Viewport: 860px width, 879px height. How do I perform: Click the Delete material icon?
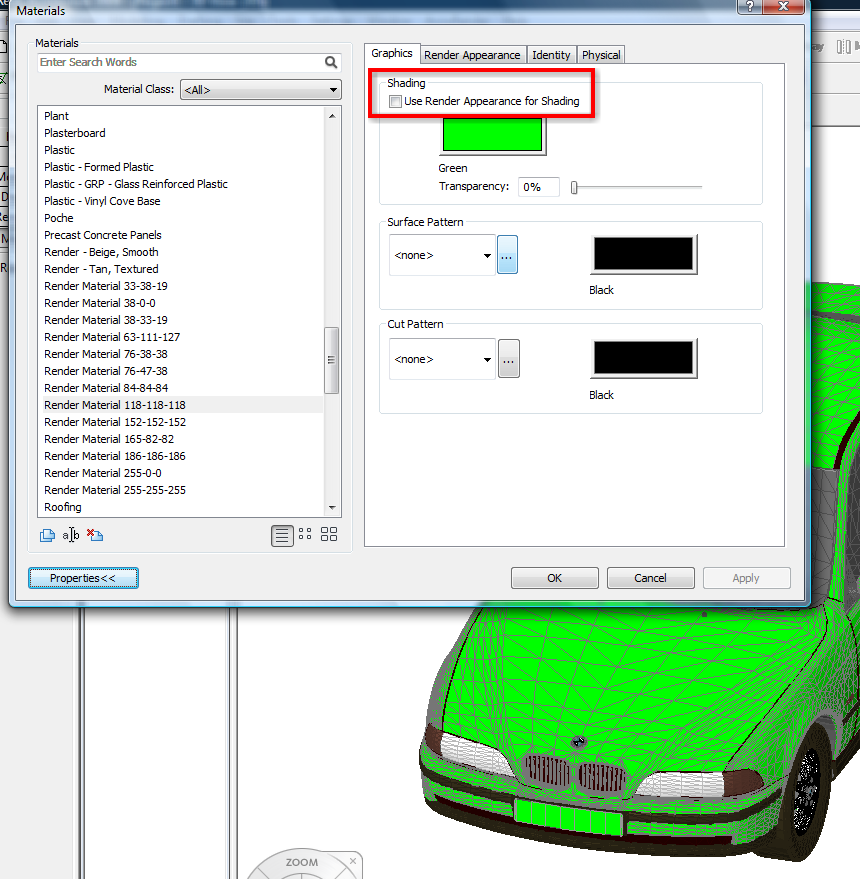click(95, 535)
